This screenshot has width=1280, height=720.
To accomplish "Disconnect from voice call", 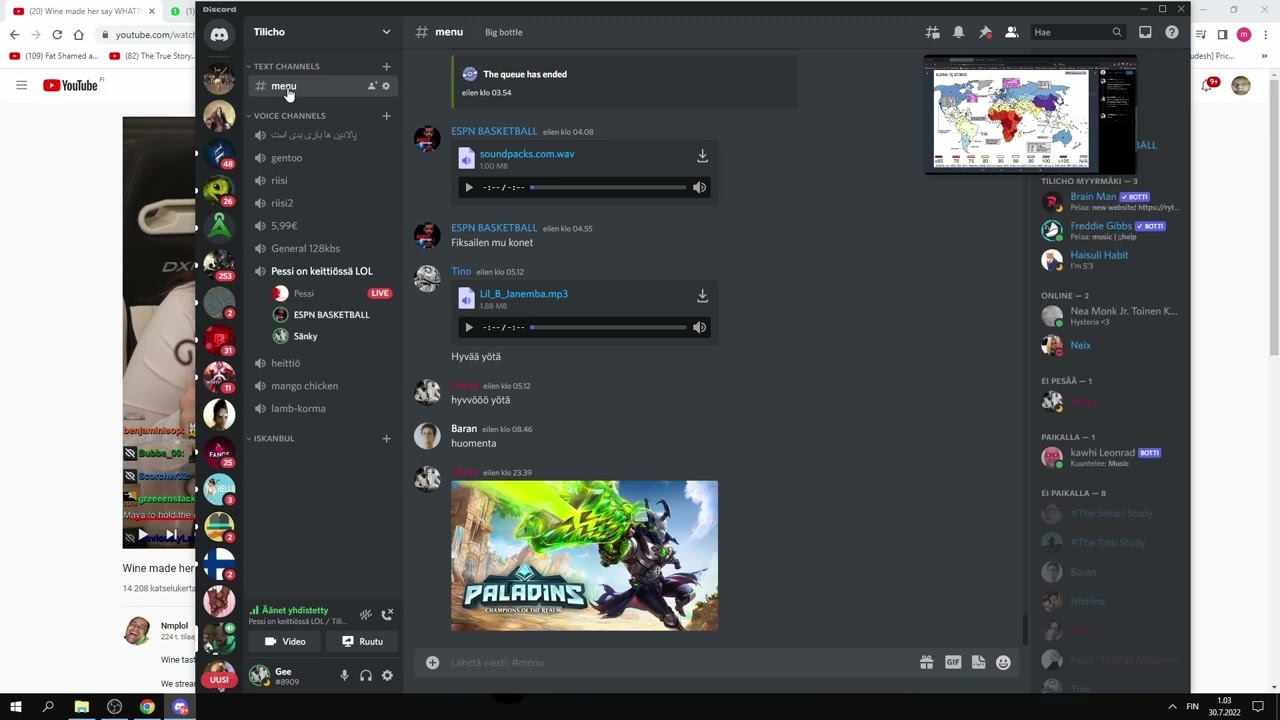I will click(x=387, y=615).
